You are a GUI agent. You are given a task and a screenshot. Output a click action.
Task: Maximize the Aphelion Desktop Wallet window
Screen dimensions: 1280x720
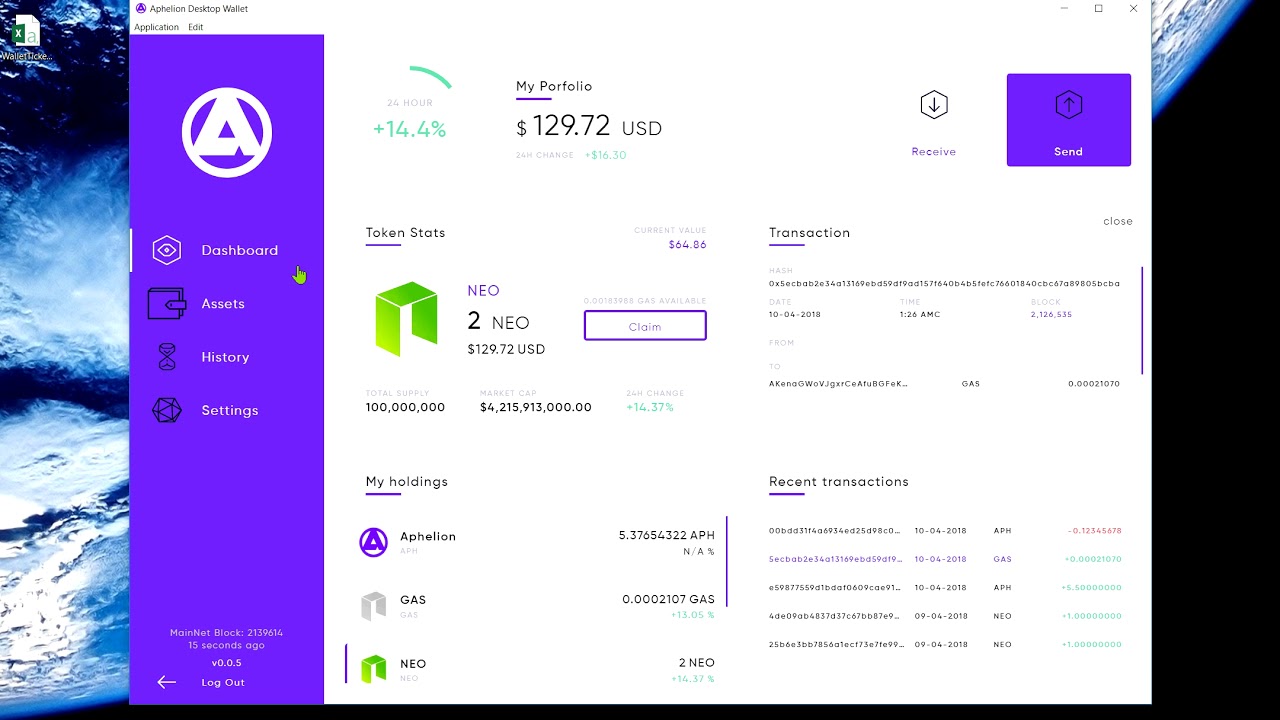(x=1098, y=9)
